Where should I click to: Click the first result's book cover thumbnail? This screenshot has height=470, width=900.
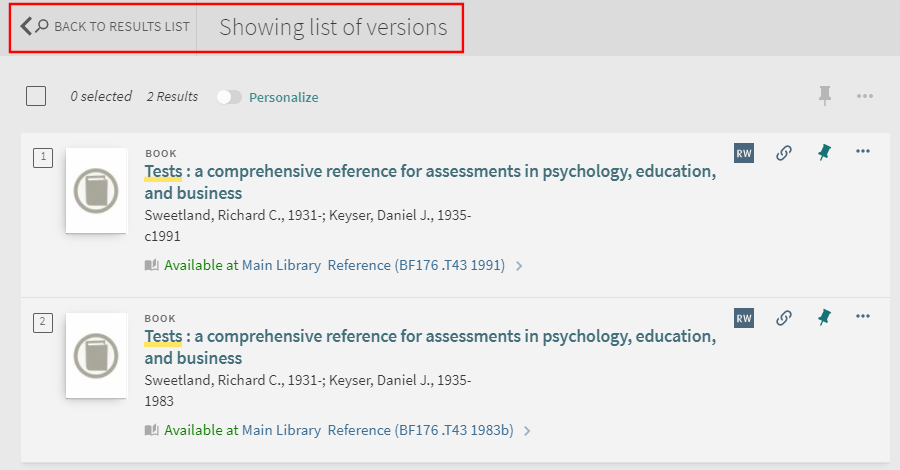(x=96, y=191)
